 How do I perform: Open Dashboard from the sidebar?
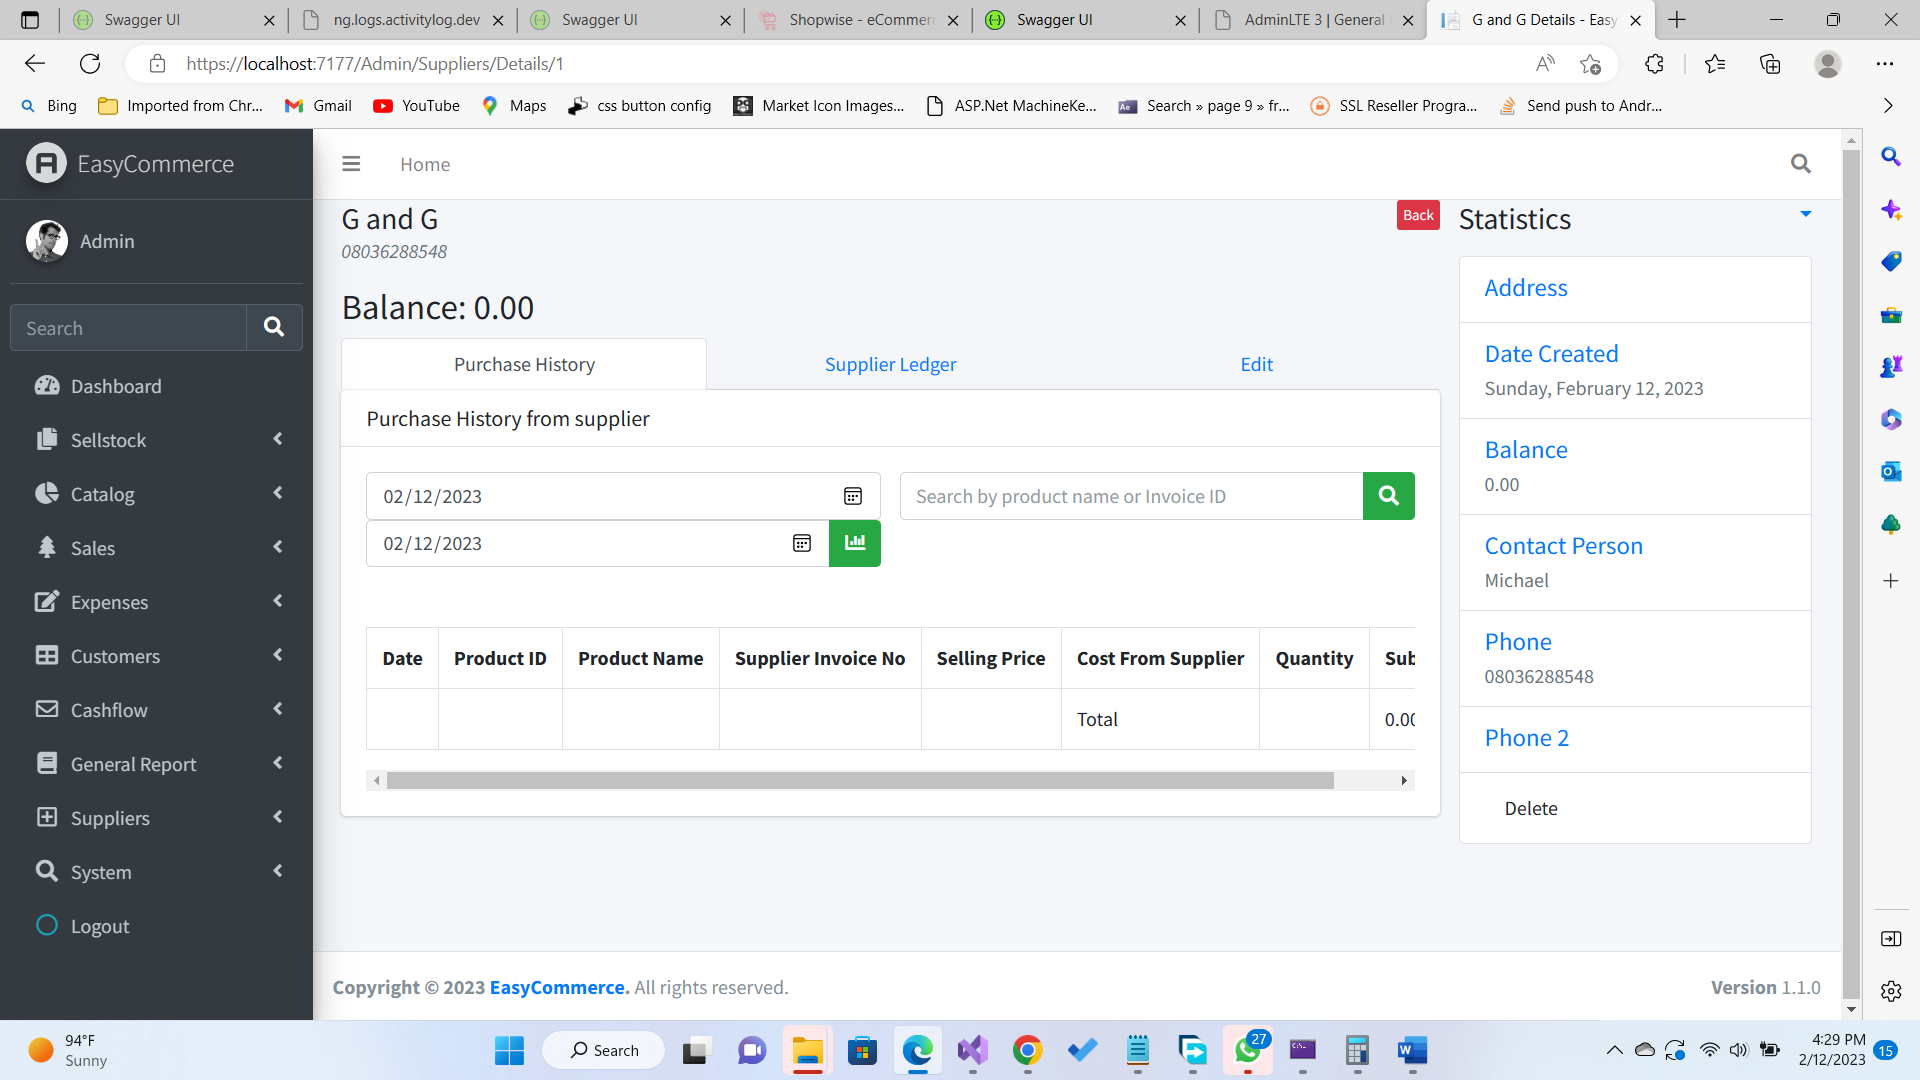[116, 386]
